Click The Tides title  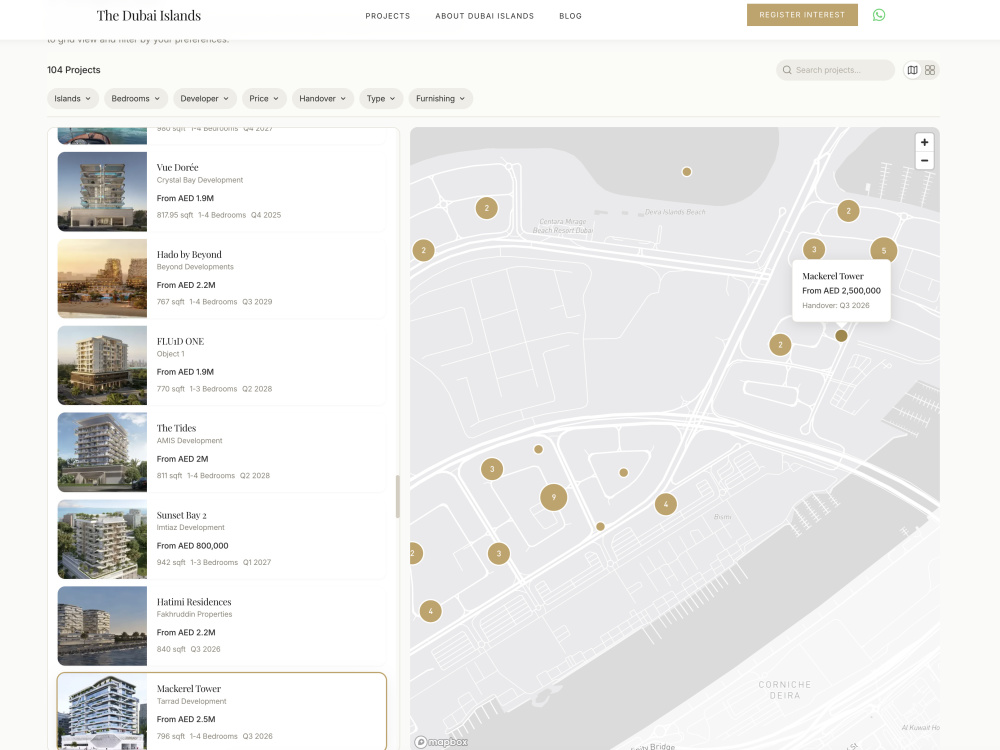point(176,428)
